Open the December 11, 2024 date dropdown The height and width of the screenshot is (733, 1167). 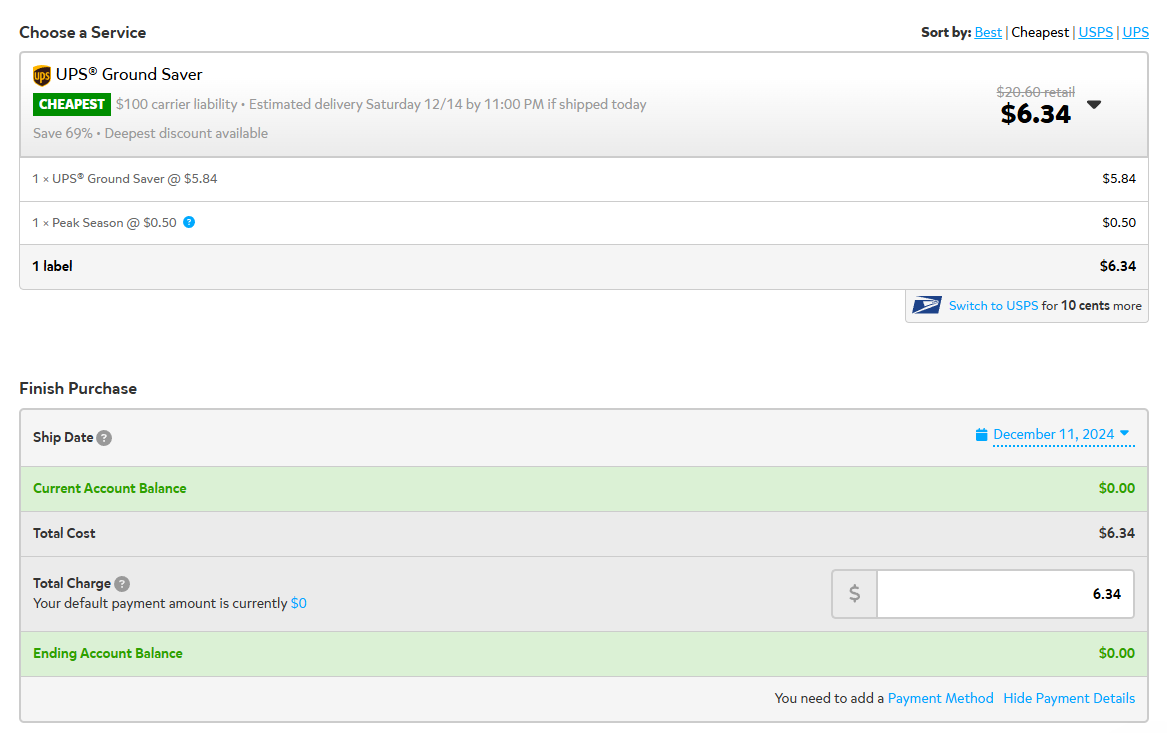(1064, 435)
